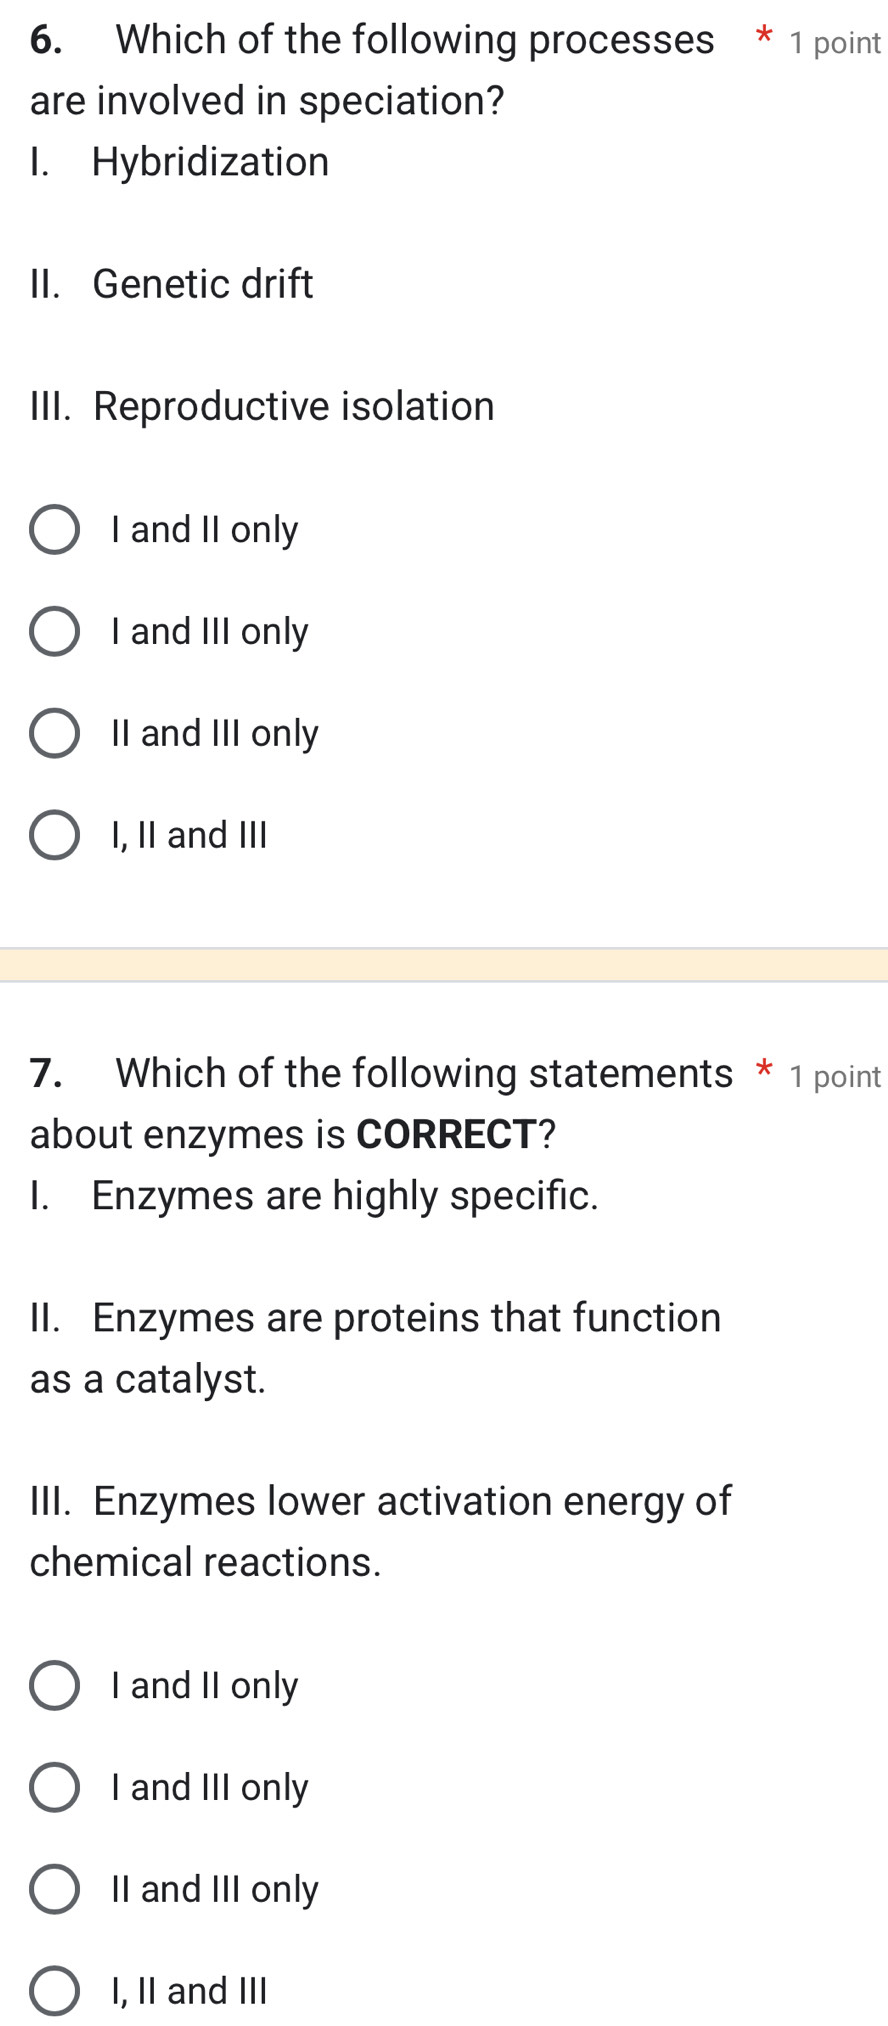Click the divider between questions 6 and 7

point(444,963)
